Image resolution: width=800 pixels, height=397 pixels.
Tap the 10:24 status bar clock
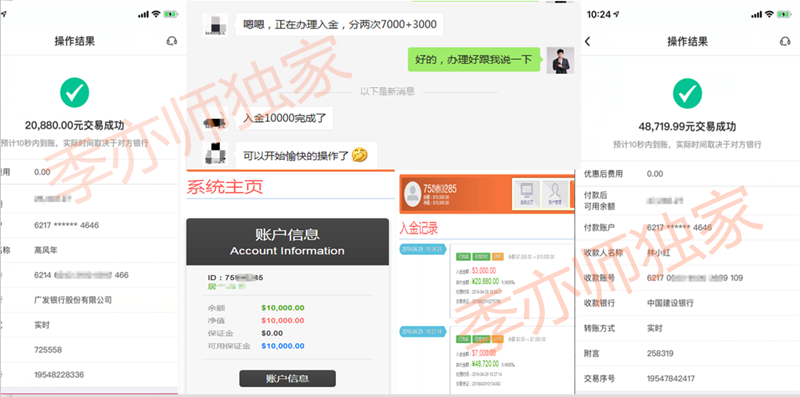click(598, 14)
